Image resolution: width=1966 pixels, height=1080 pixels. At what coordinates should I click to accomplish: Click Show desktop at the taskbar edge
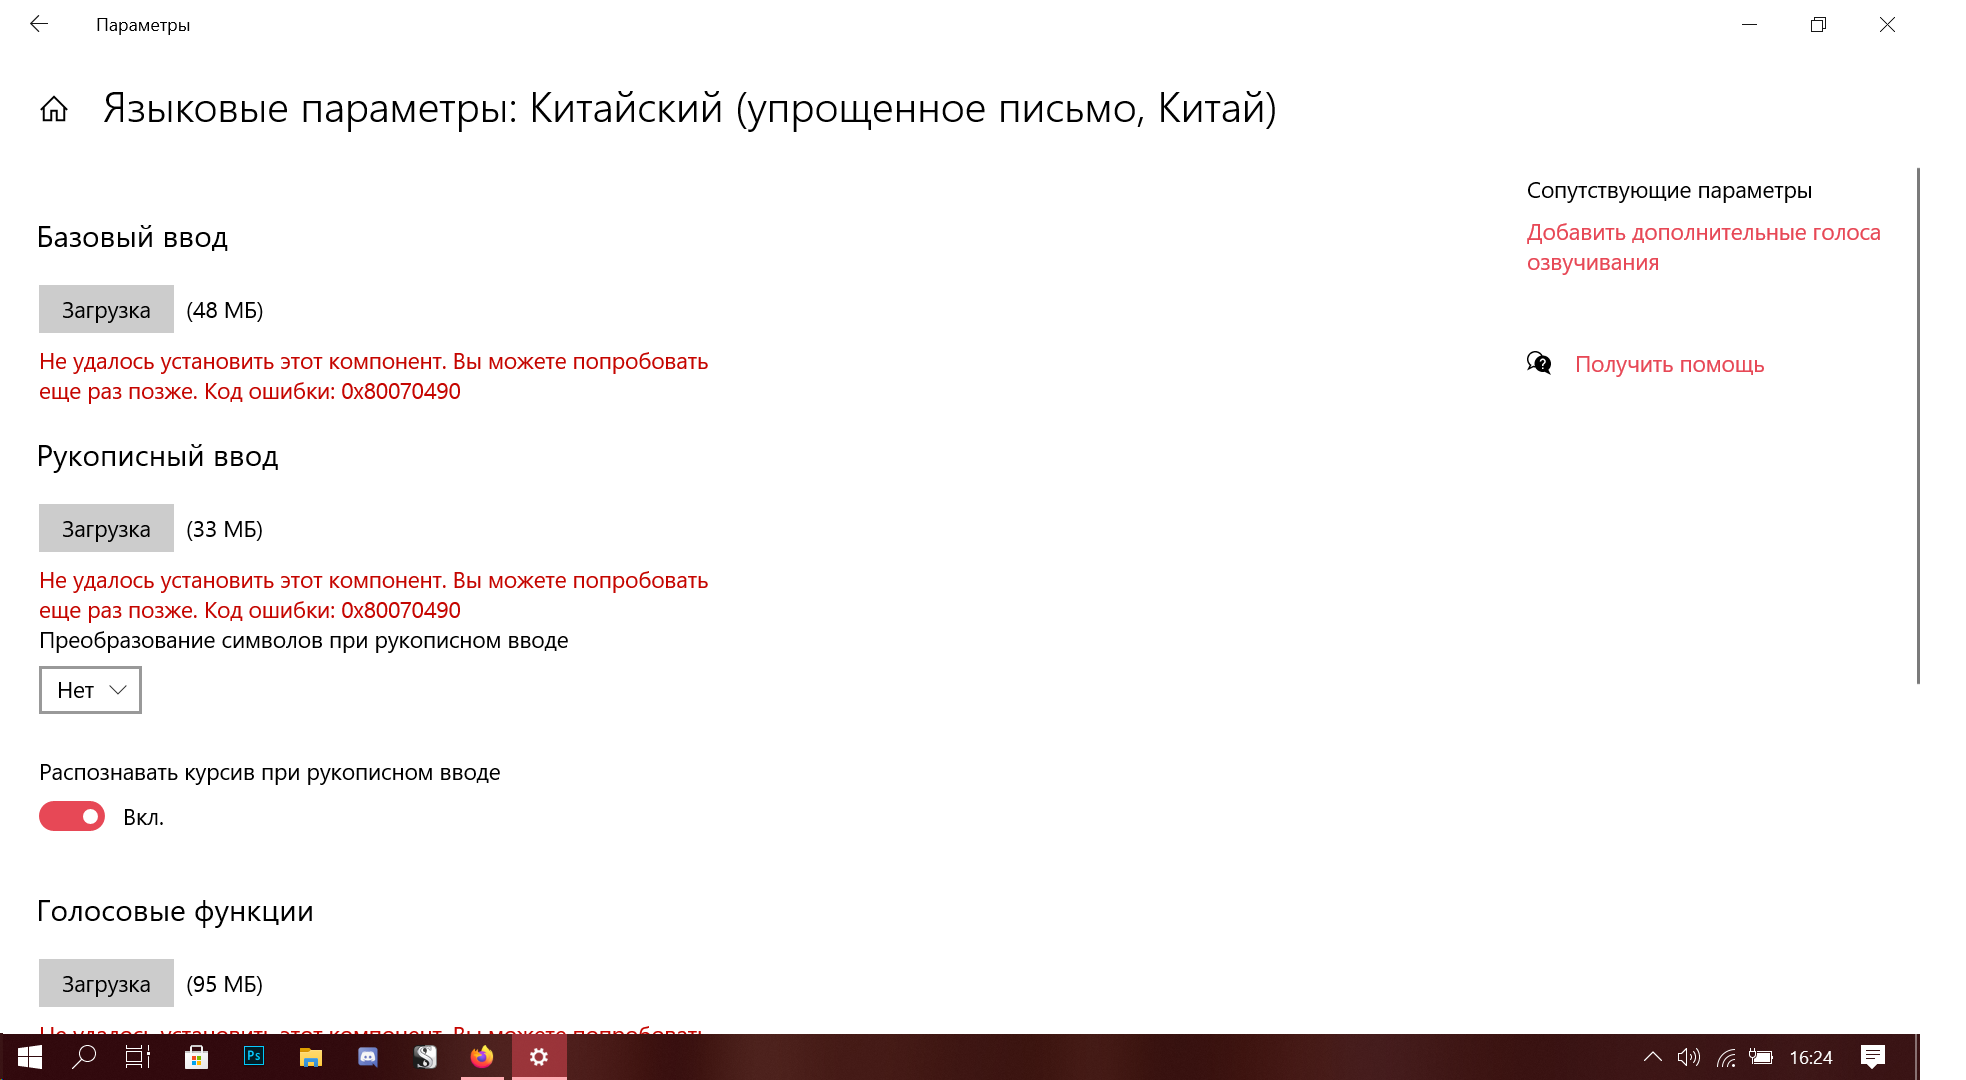click(1915, 1057)
